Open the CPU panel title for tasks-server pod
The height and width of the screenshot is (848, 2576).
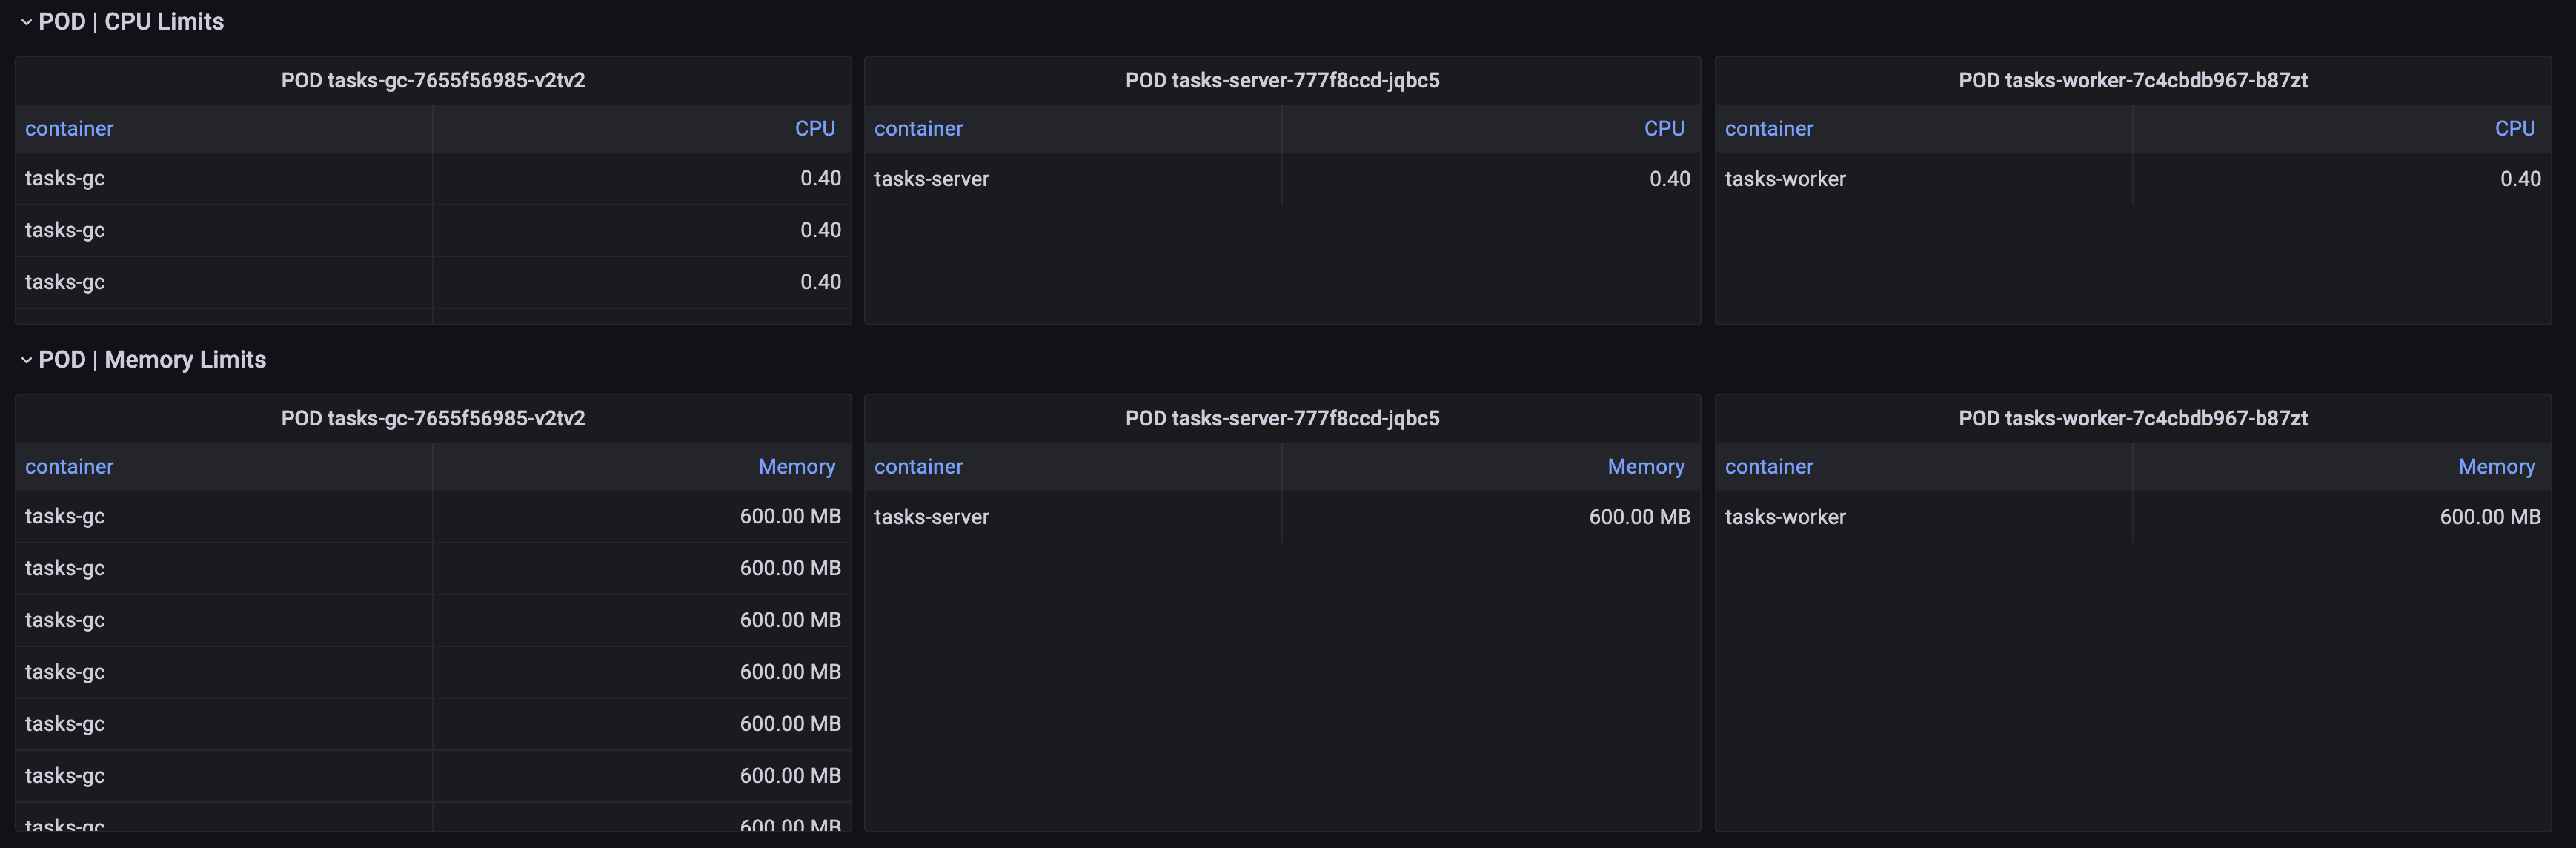(1282, 80)
